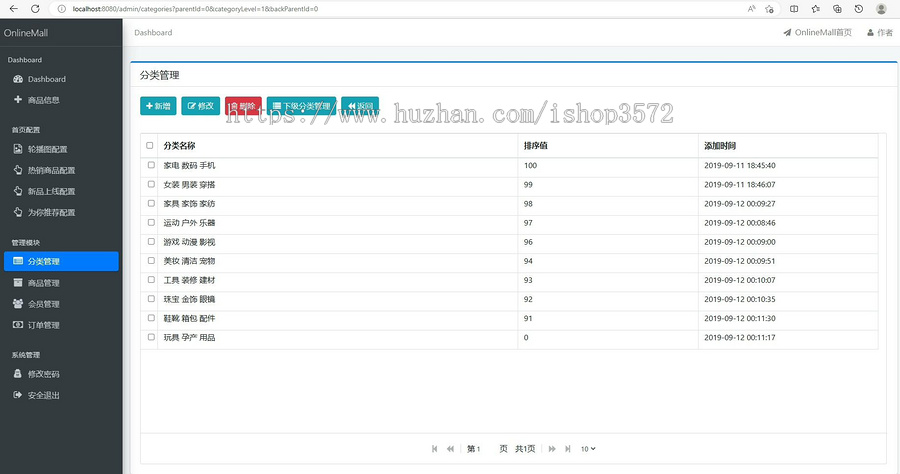
Task: Click the Dashboard breadcrumb in top bar
Action: (x=153, y=33)
